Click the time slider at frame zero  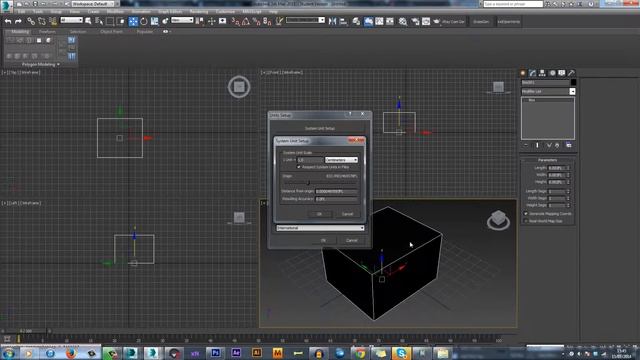click(18, 339)
